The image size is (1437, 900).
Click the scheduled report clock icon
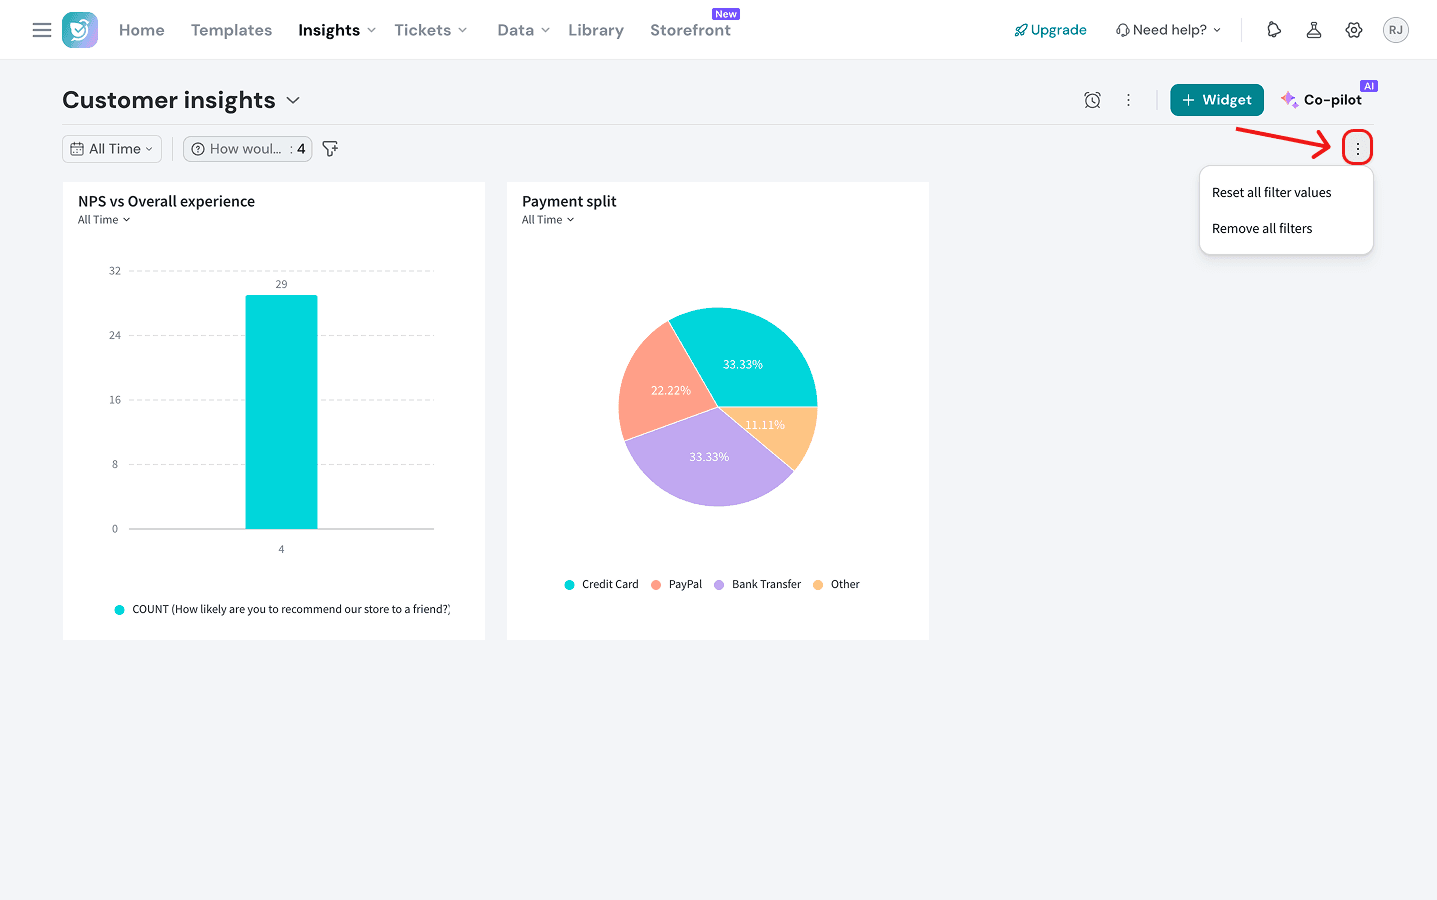pyautogui.click(x=1092, y=100)
